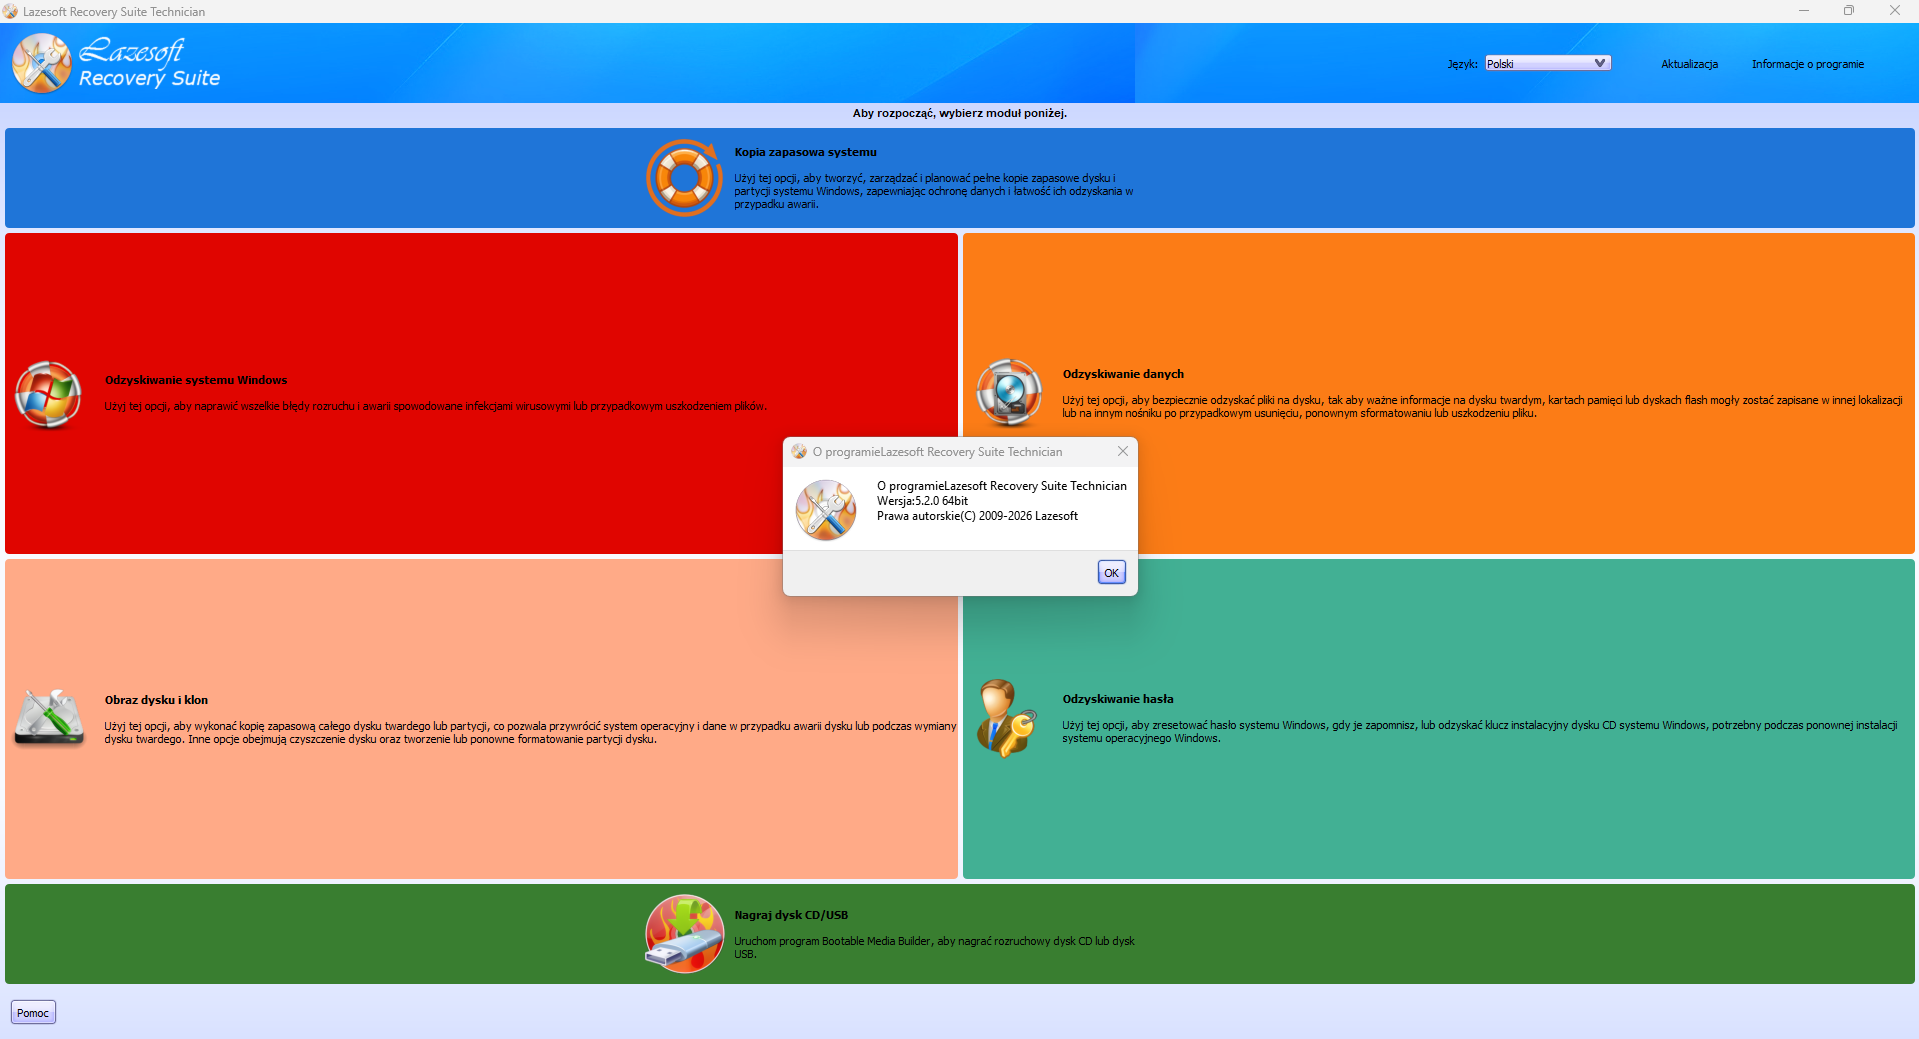Image resolution: width=1919 pixels, height=1039 pixels.
Task: Open the data recovery disk icon
Action: pyautogui.click(x=1009, y=393)
